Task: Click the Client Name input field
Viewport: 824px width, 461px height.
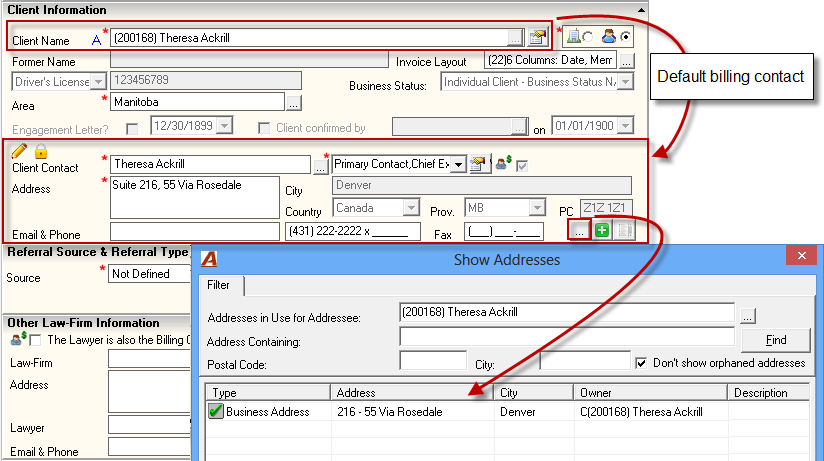Action: pyautogui.click(x=310, y=38)
